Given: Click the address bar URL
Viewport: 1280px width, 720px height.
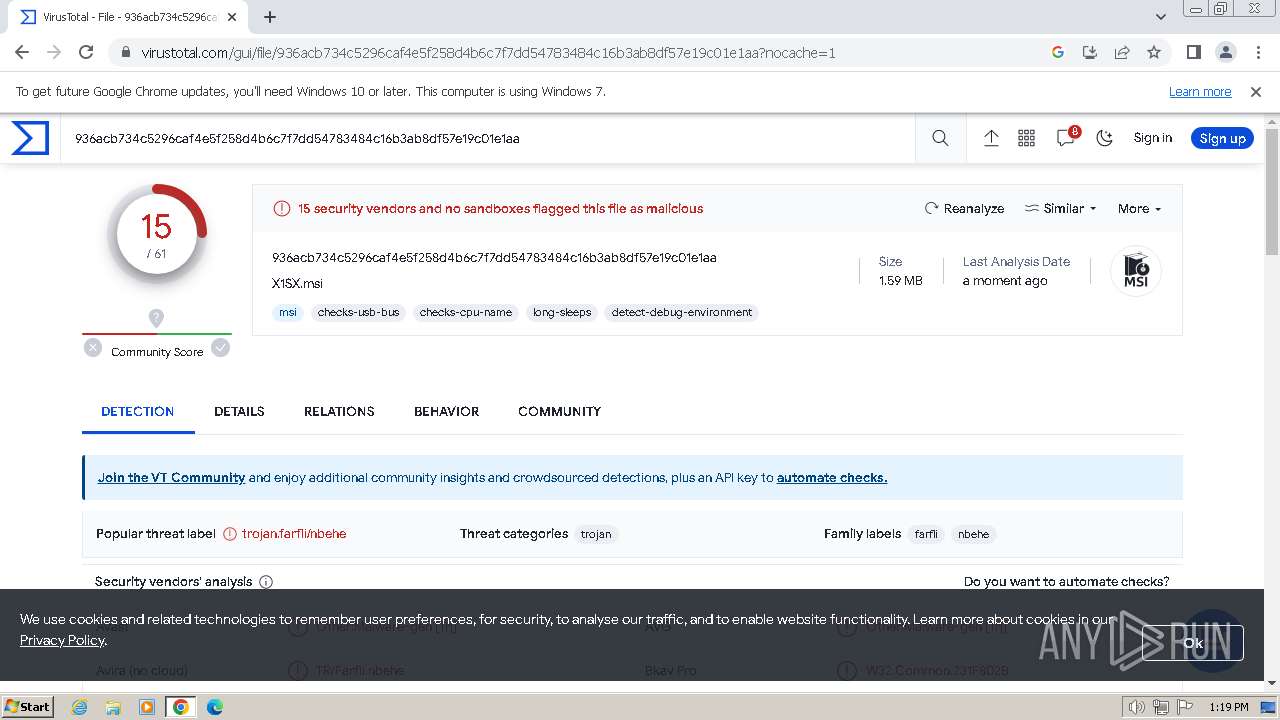Looking at the screenshot, I should pos(488,53).
